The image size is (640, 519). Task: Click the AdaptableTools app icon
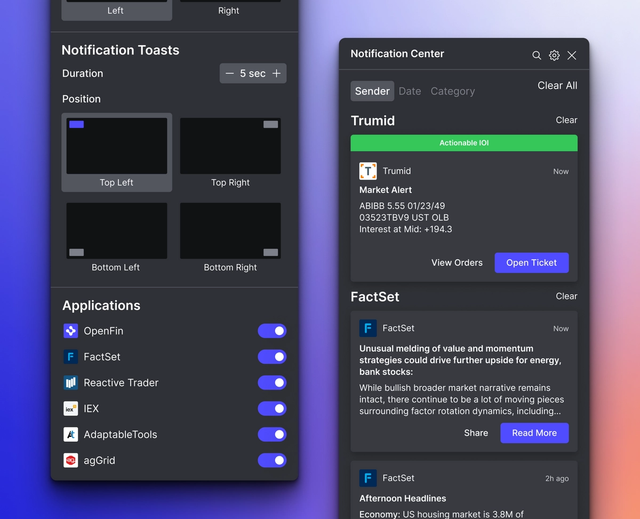(x=71, y=435)
